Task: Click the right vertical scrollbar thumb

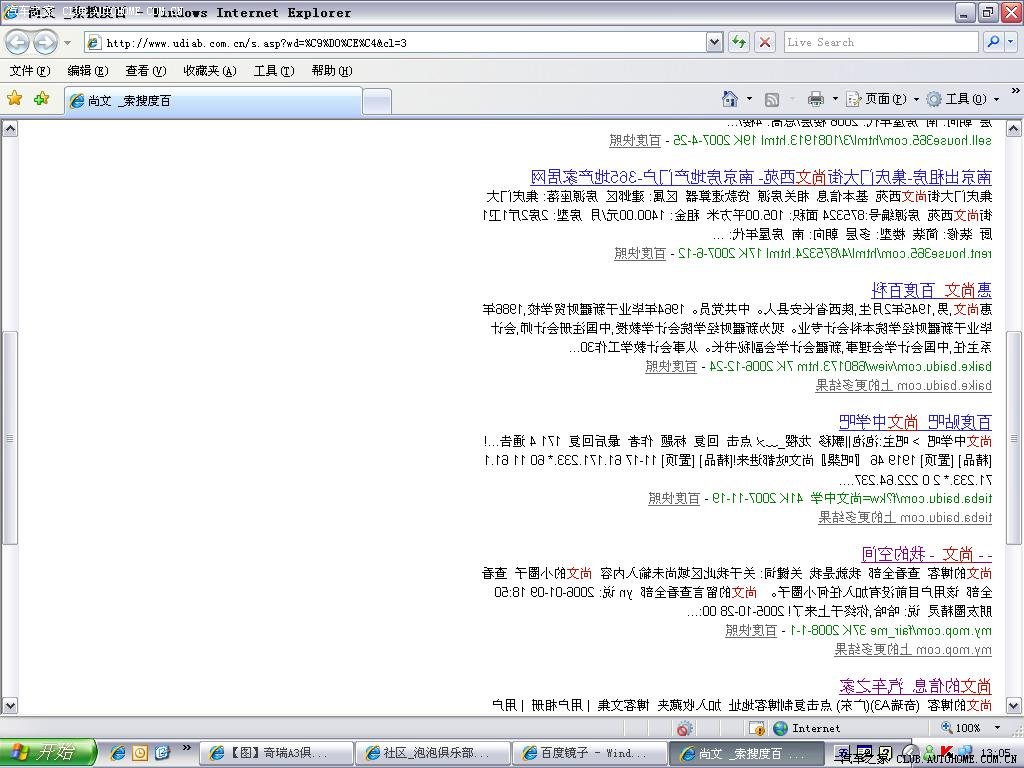Action: pos(1014,438)
